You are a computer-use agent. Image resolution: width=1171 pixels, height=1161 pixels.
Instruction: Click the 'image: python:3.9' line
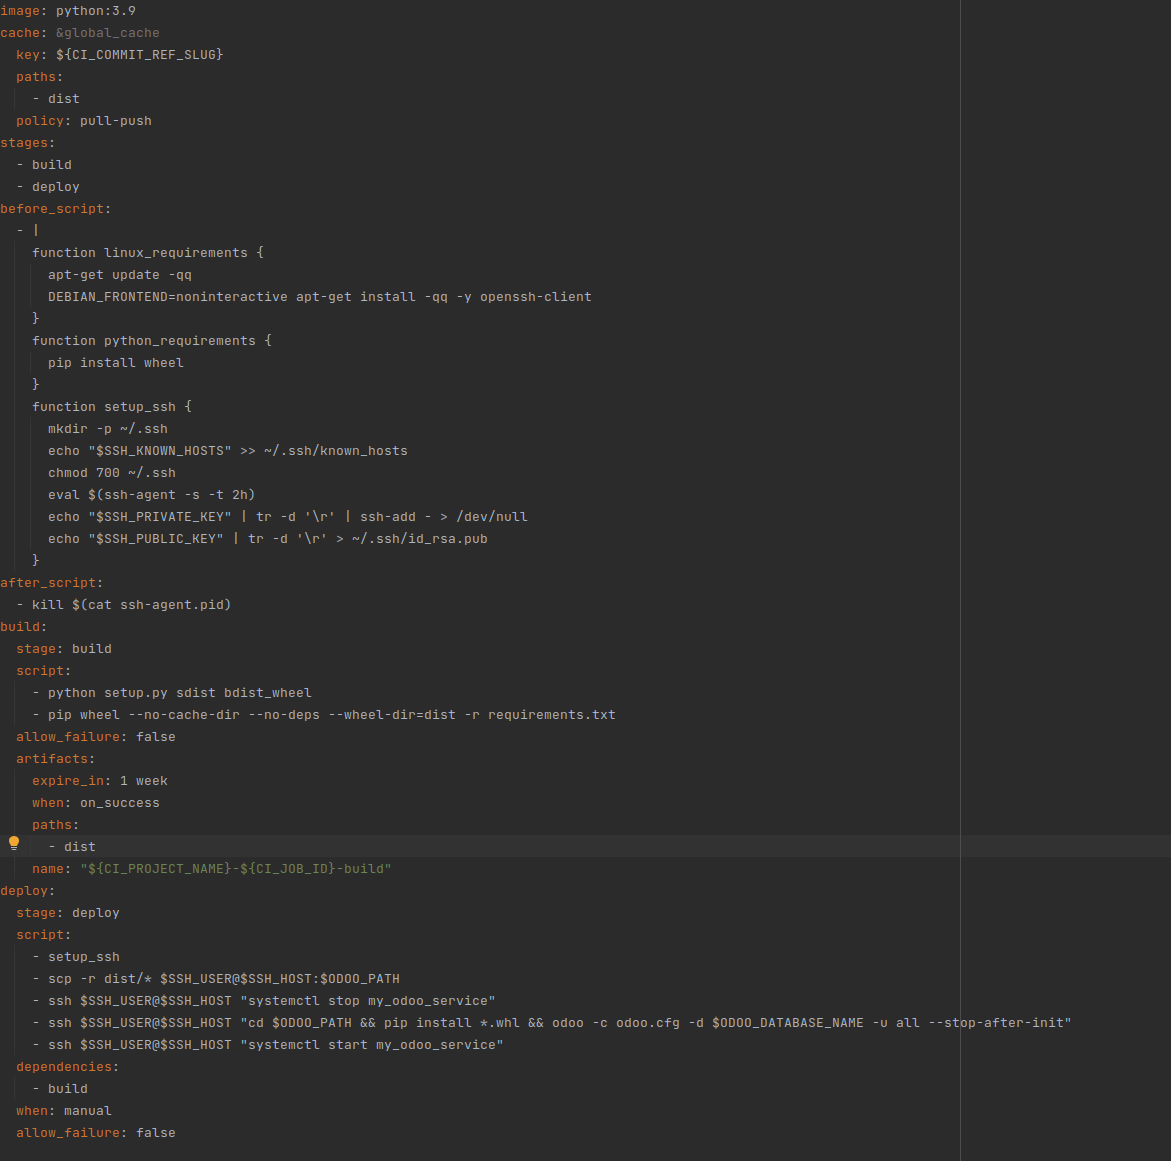[x=68, y=11]
